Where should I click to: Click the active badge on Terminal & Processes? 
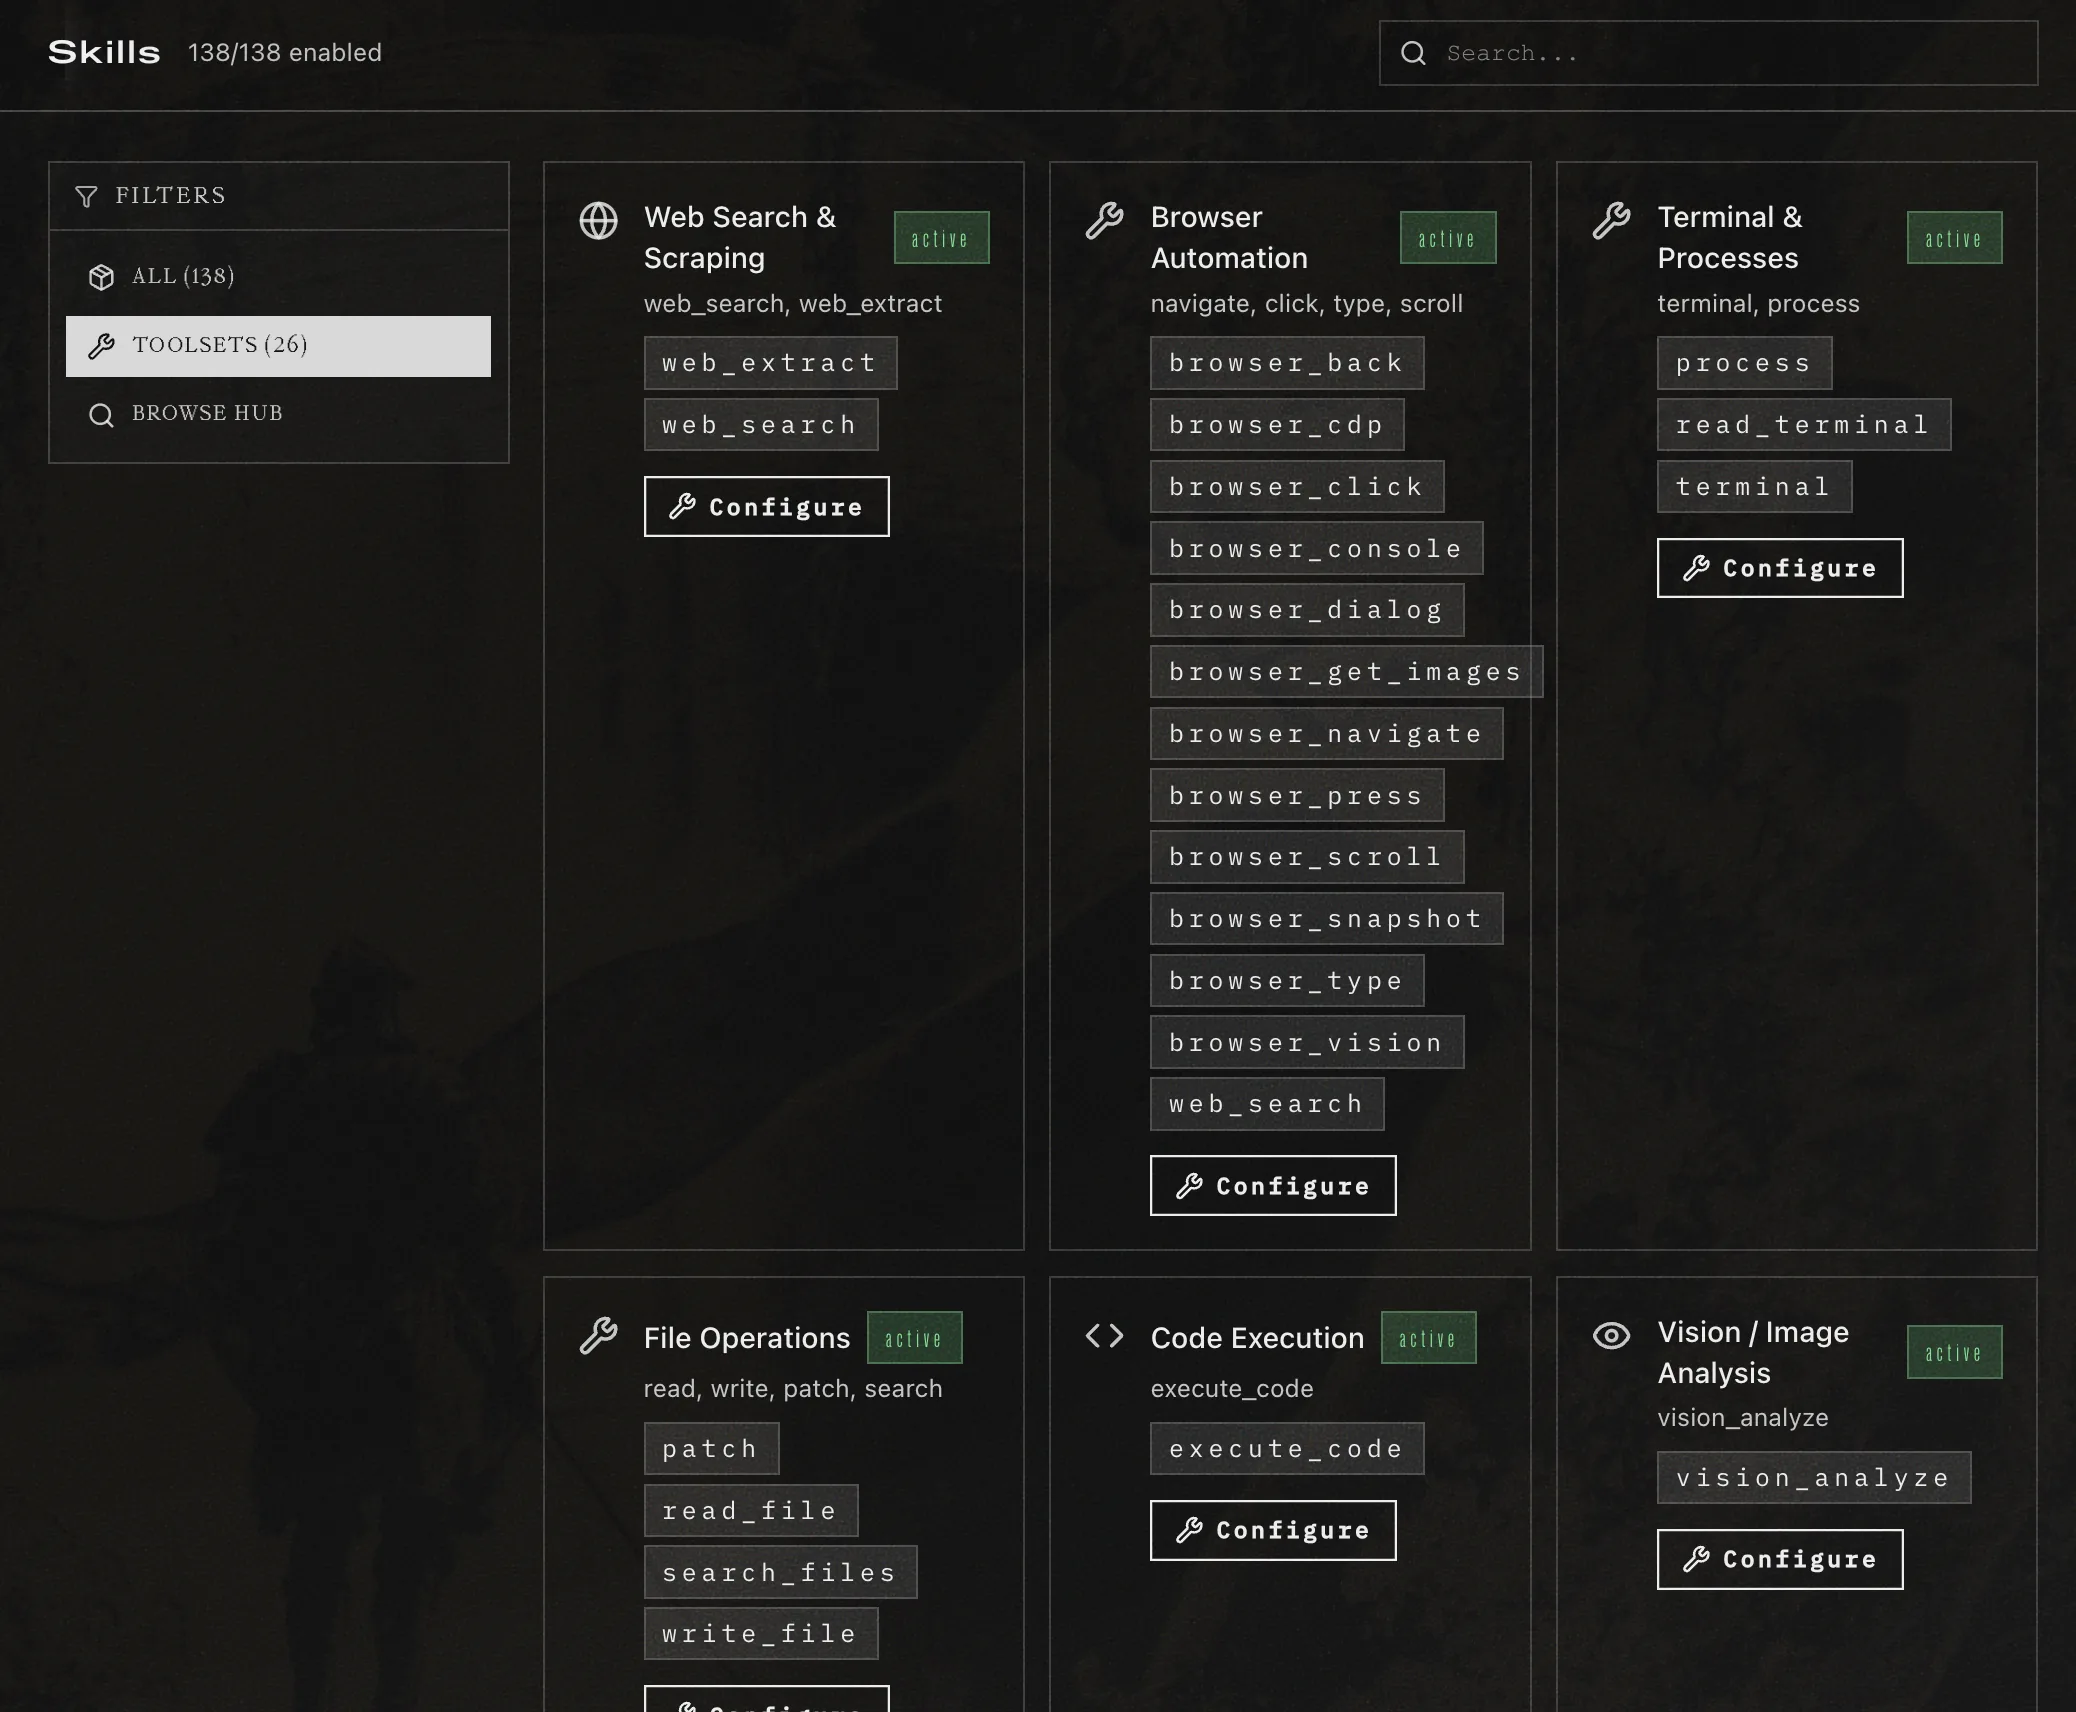coord(1954,238)
